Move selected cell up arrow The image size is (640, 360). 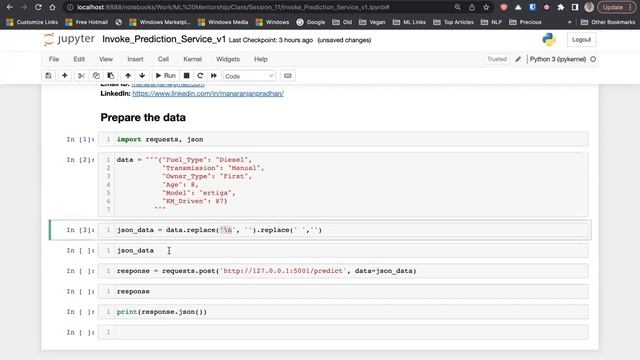click(x=128, y=76)
